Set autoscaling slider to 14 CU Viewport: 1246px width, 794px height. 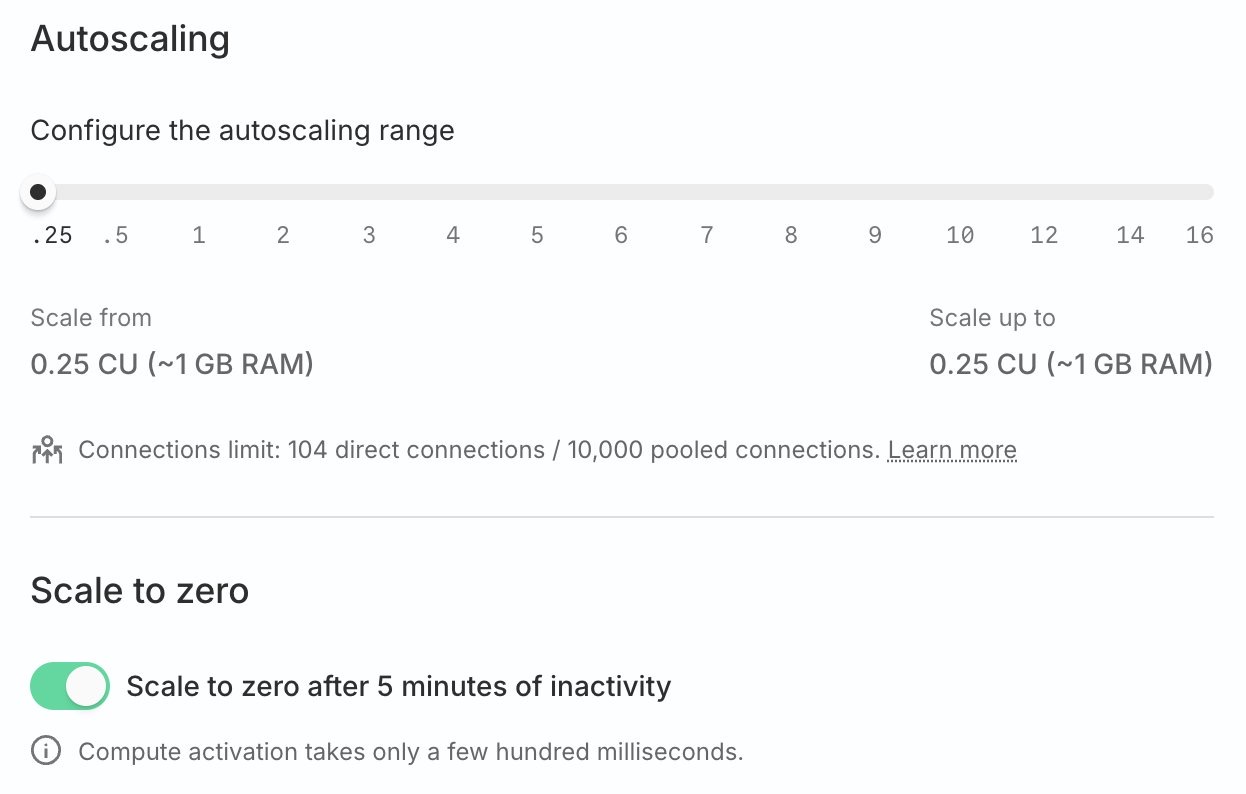click(1130, 192)
